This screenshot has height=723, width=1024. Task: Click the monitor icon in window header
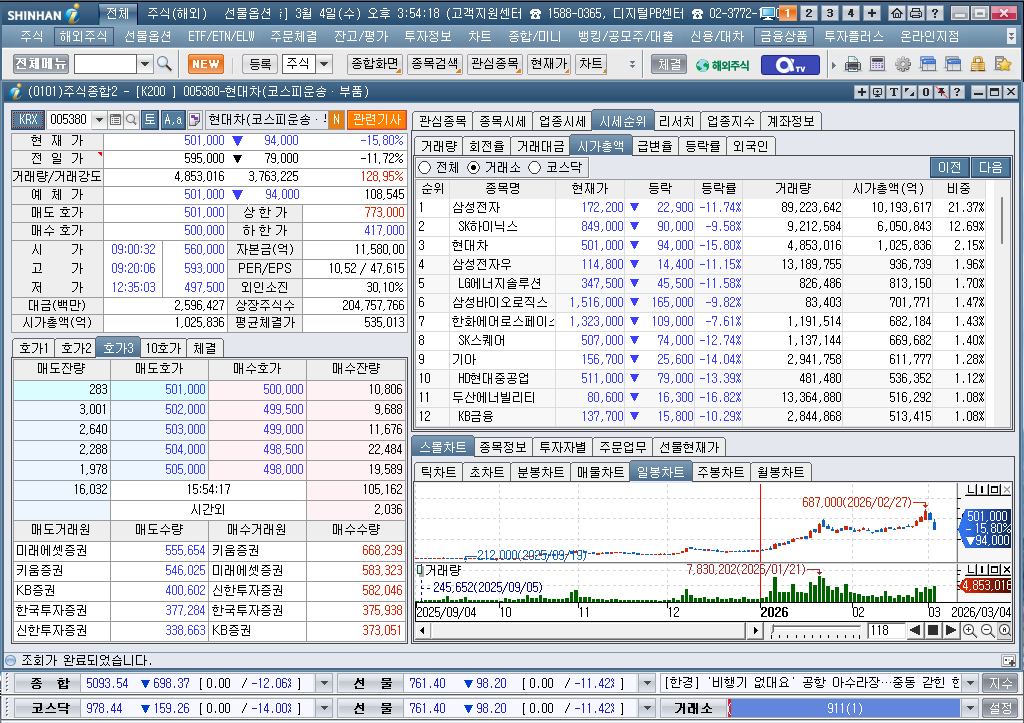878,92
